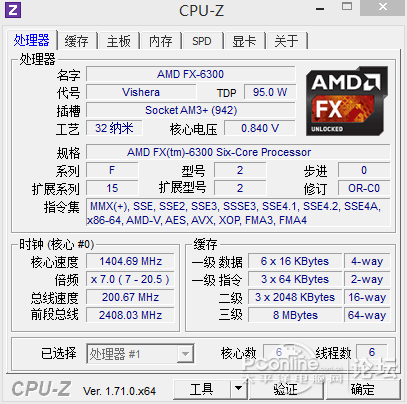Click the Socket AM3+ (942) field

(191, 110)
